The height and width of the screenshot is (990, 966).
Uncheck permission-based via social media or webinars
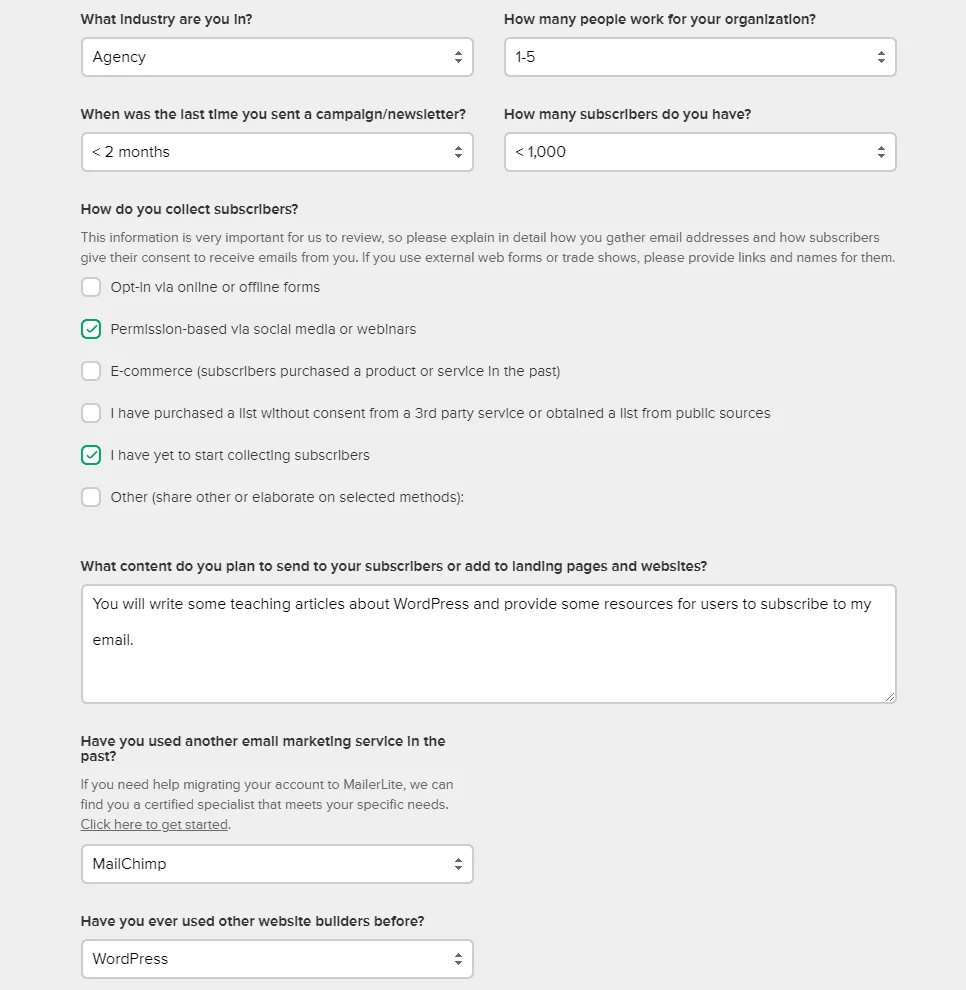91,329
